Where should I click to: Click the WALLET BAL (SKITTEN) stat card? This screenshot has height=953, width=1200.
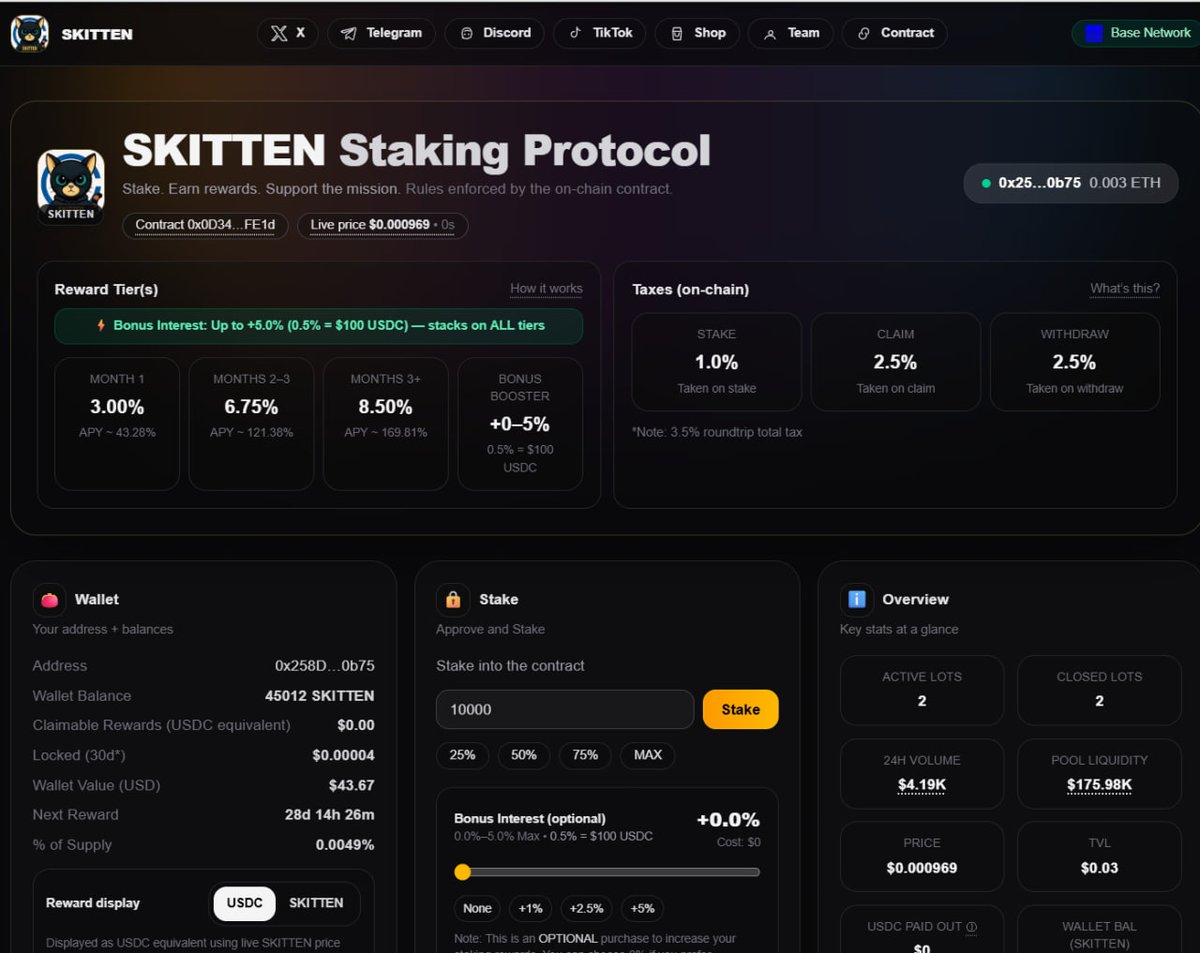[x=1099, y=930]
